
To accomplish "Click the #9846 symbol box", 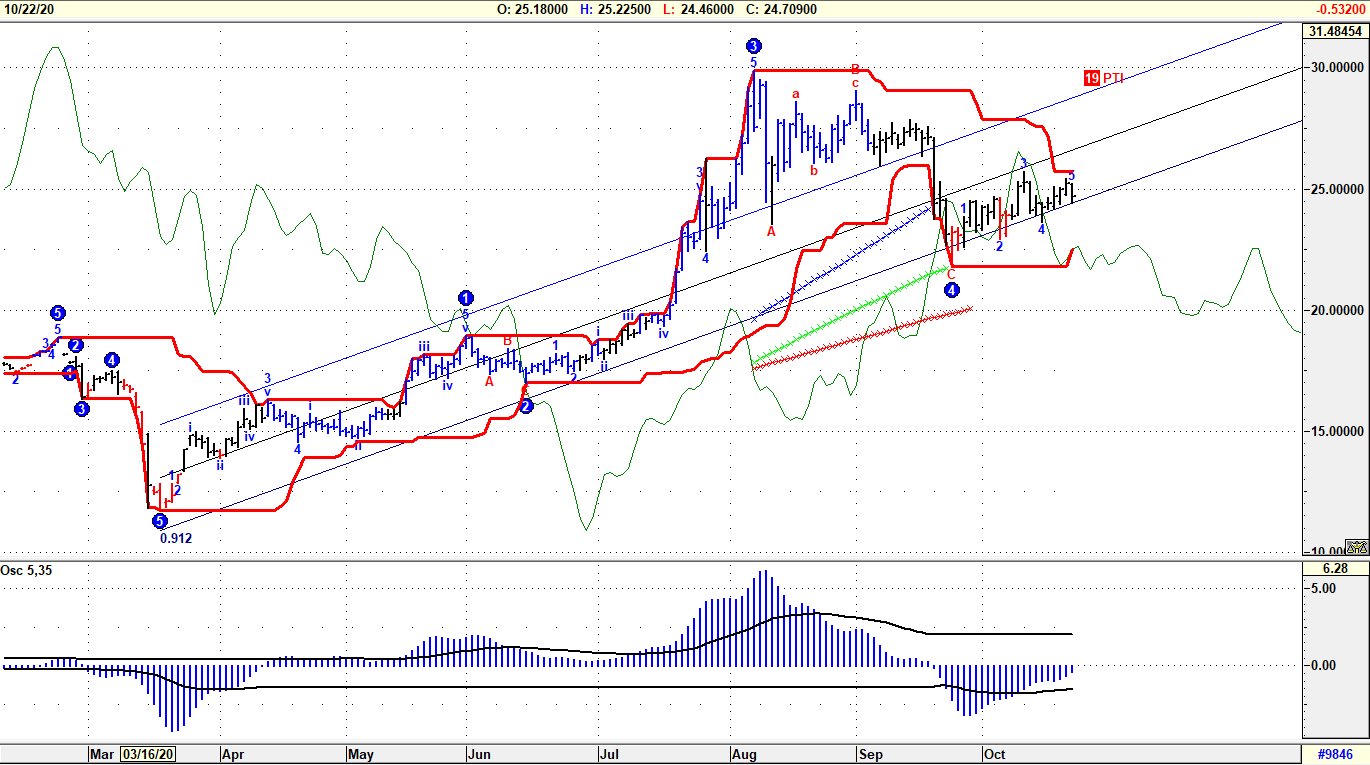I will (1334, 754).
